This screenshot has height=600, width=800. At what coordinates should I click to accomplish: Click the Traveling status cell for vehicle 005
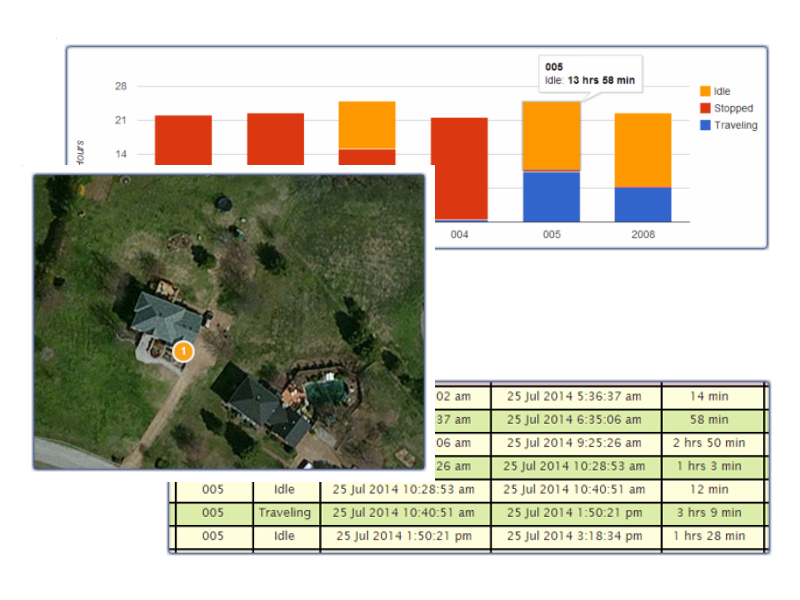[284, 513]
